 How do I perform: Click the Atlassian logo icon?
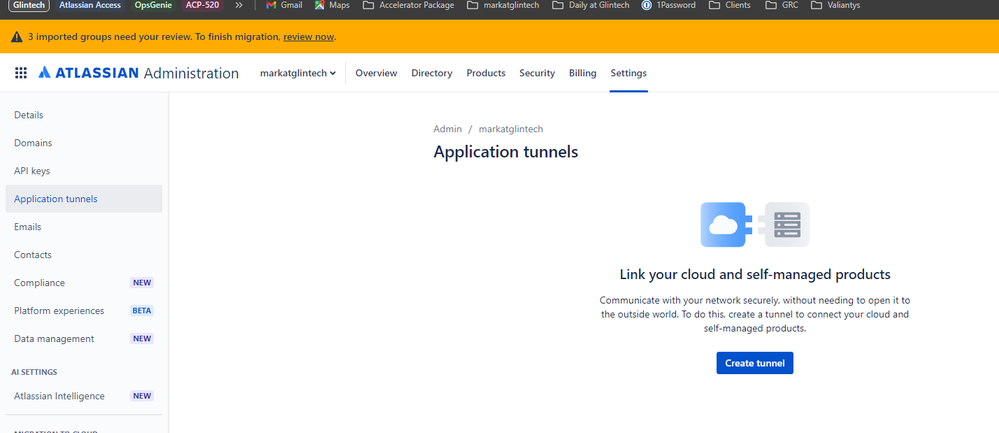click(44, 73)
